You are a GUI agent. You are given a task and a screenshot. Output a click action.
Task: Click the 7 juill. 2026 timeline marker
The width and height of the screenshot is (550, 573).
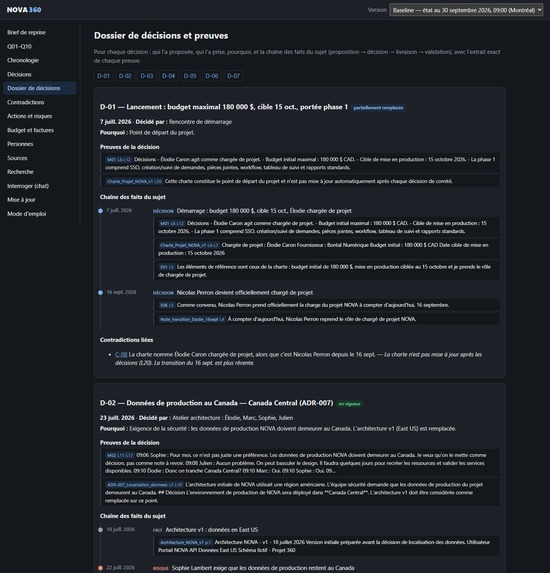pos(100,211)
